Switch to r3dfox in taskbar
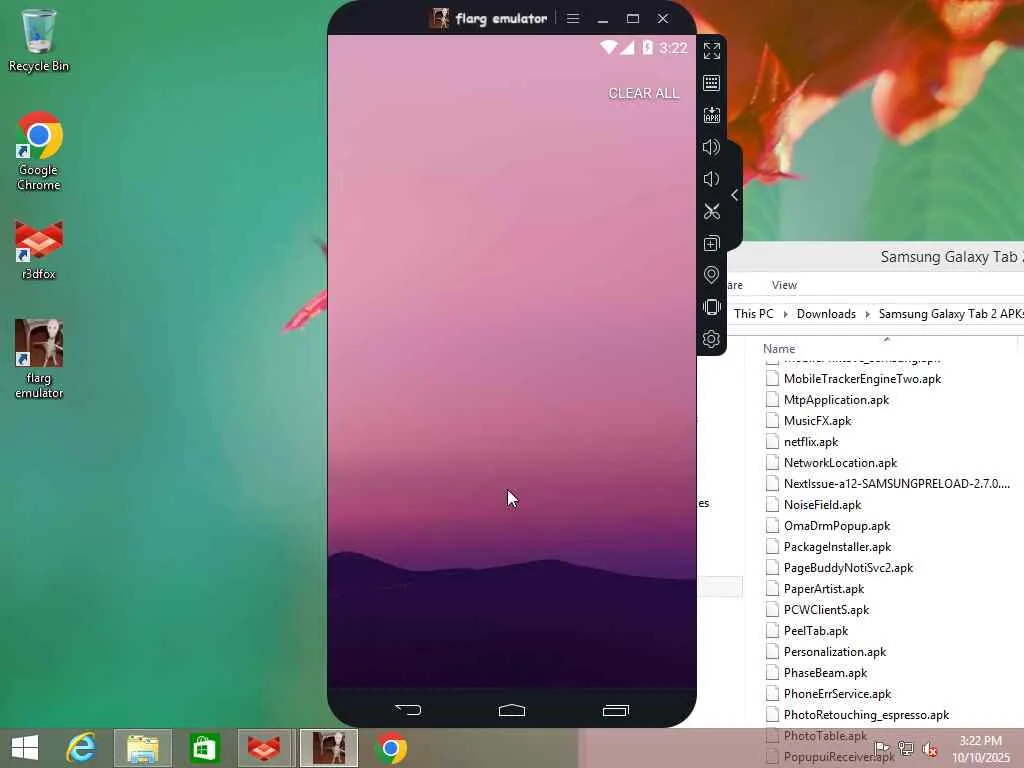The height and width of the screenshot is (768, 1024). coord(266,748)
